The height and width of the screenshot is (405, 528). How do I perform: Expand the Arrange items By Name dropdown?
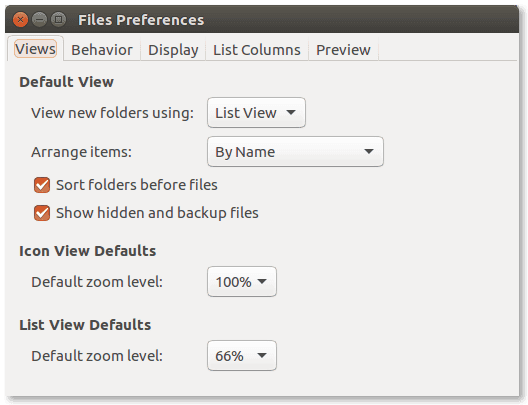295,151
